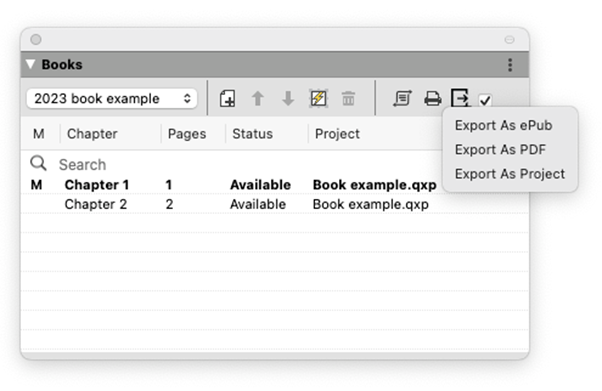Screen dimensions: 602x391
Task: Collapse the Books panel triangle
Action: click(x=31, y=64)
